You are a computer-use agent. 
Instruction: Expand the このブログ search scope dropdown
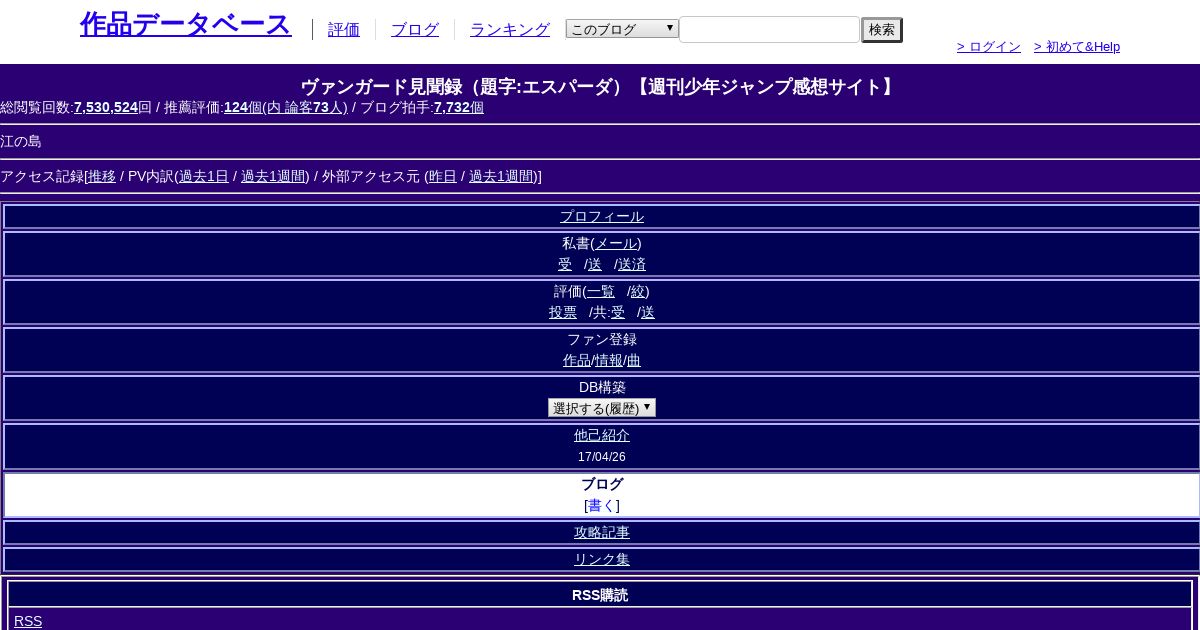coord(622,29)
